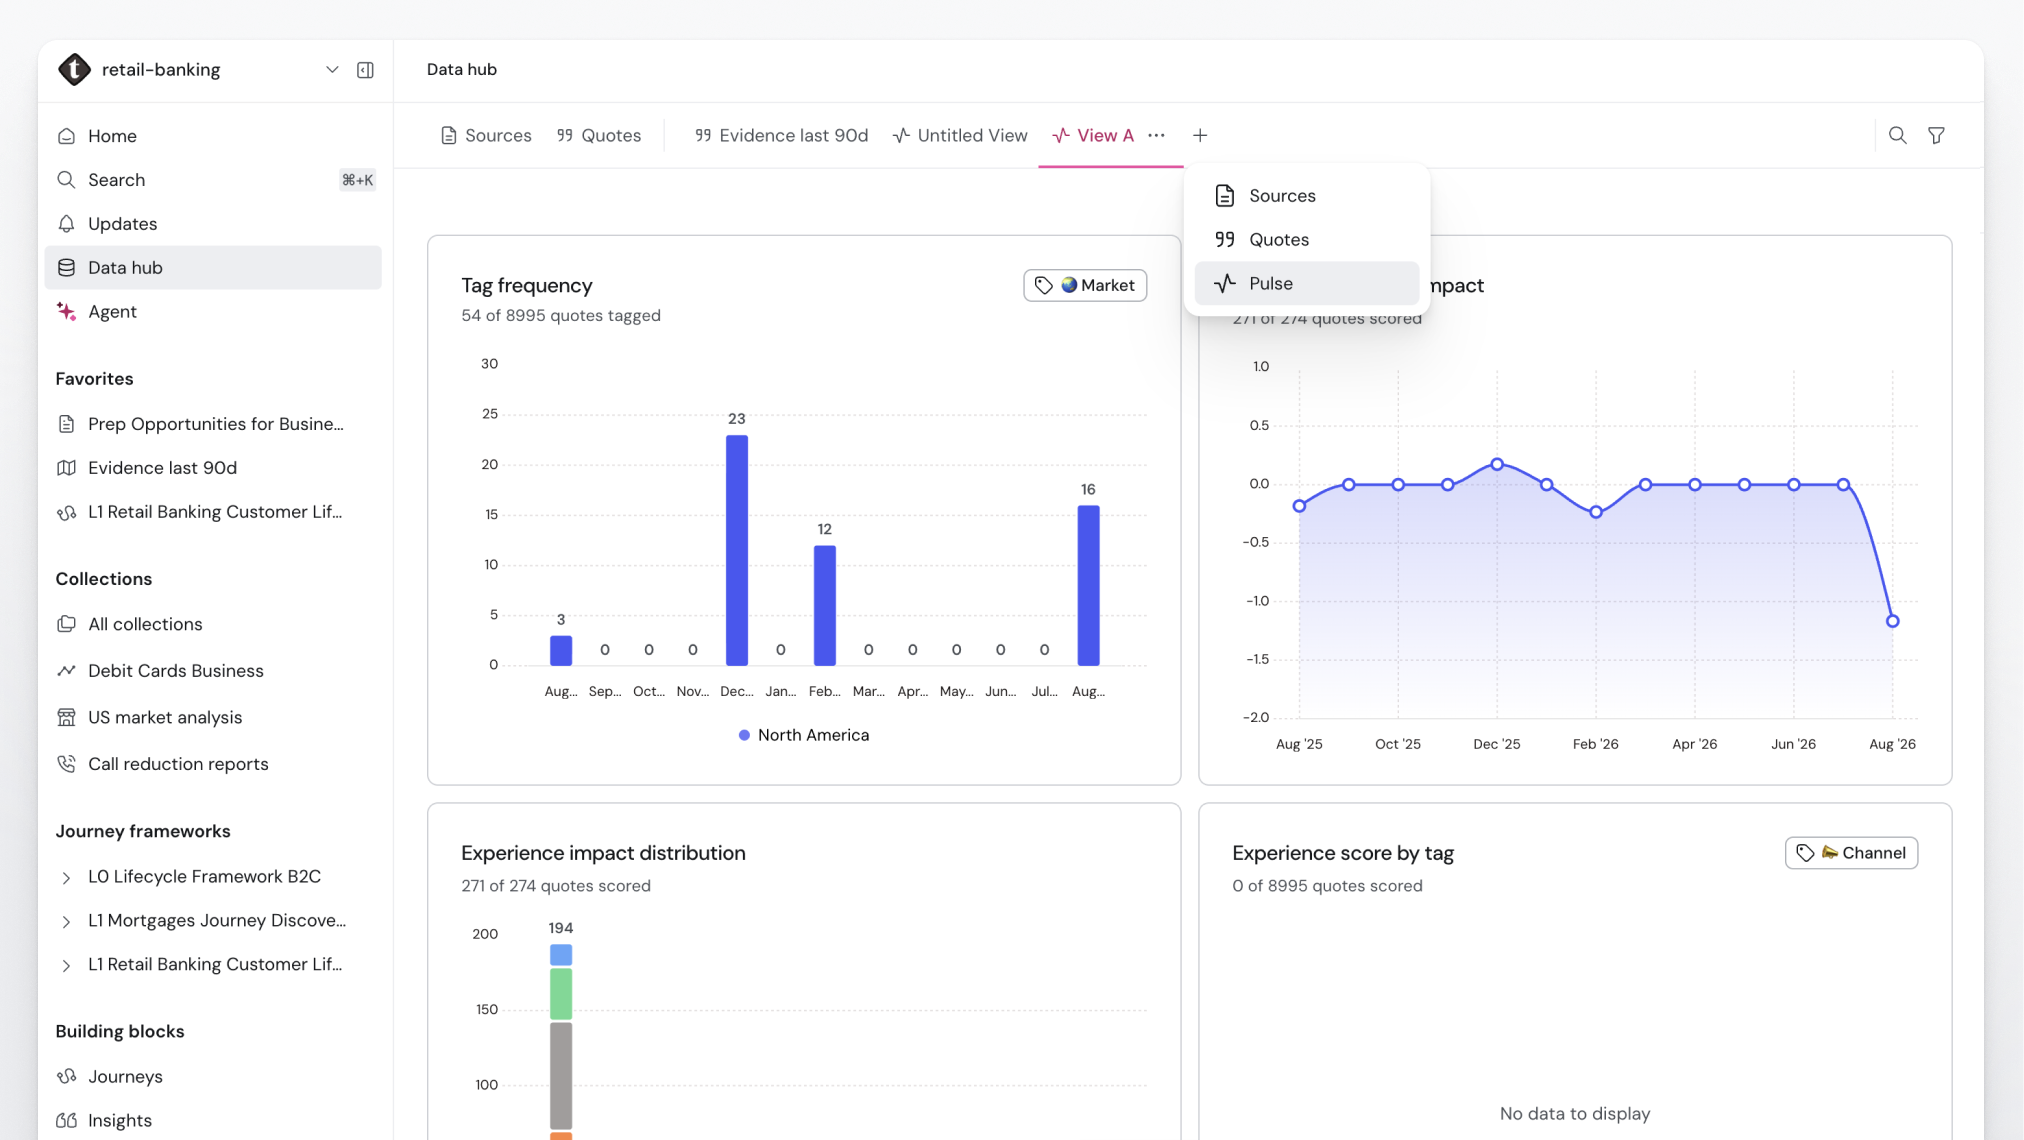Go to Home in sidebar
This screenshot has width=2024, height=1140.
point(213,136)
